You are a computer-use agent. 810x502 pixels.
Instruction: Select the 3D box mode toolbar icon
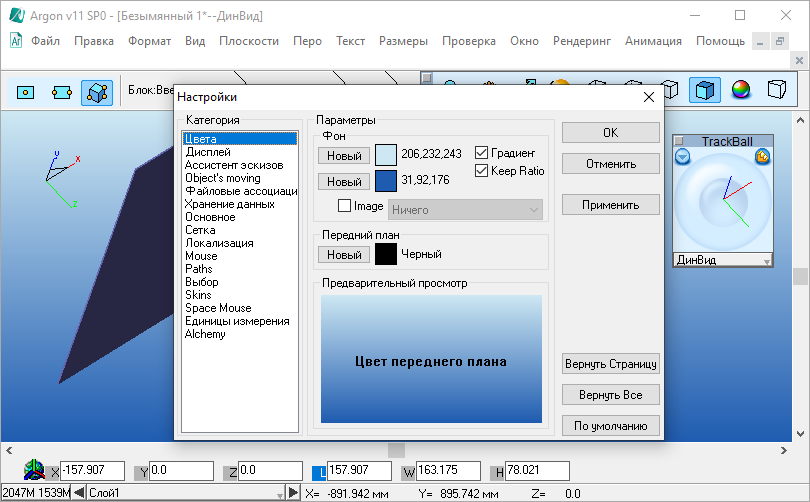(97, 92)
